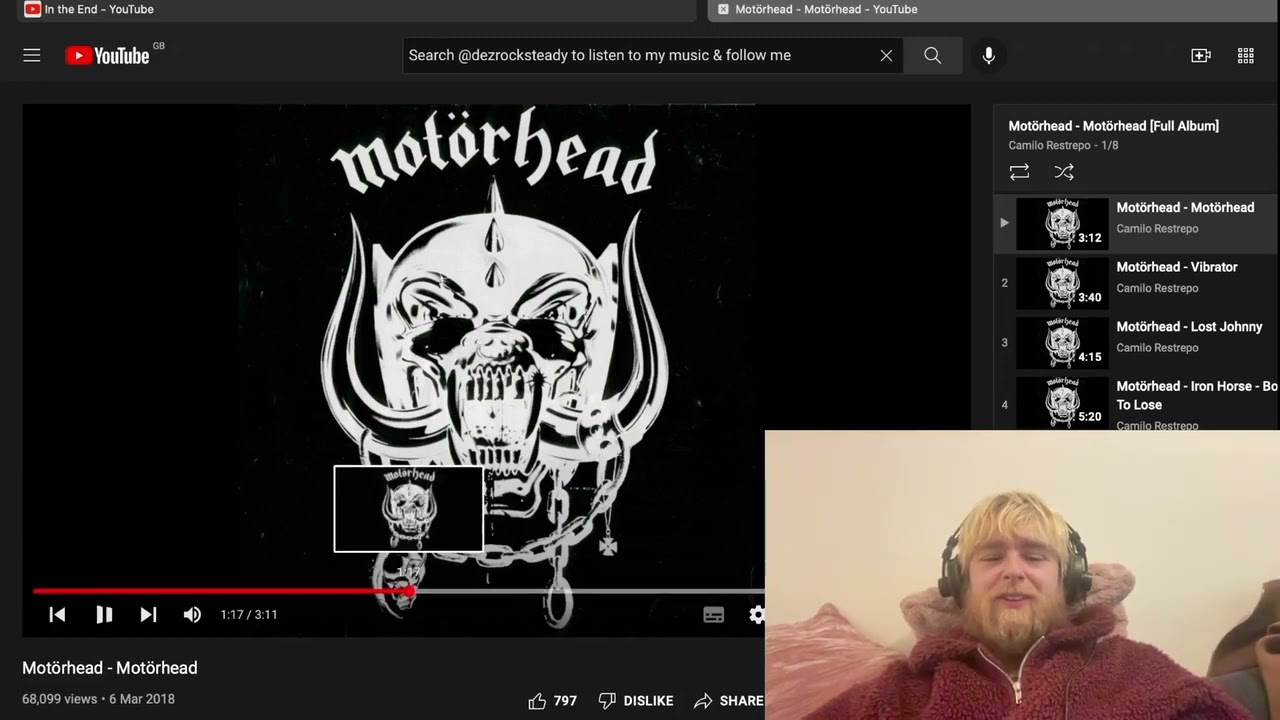Like the video with 797 likes
The image size is (1280, 720).
point(553,701)
